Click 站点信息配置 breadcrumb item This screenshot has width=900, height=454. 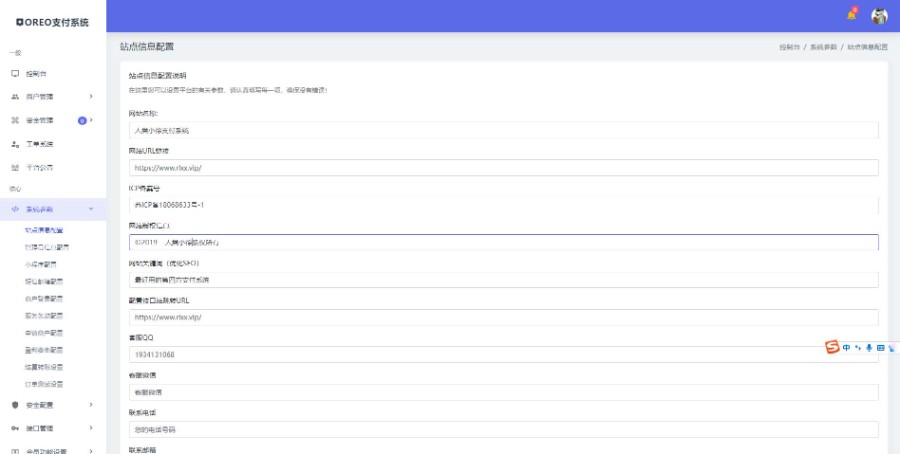(867, 47)
